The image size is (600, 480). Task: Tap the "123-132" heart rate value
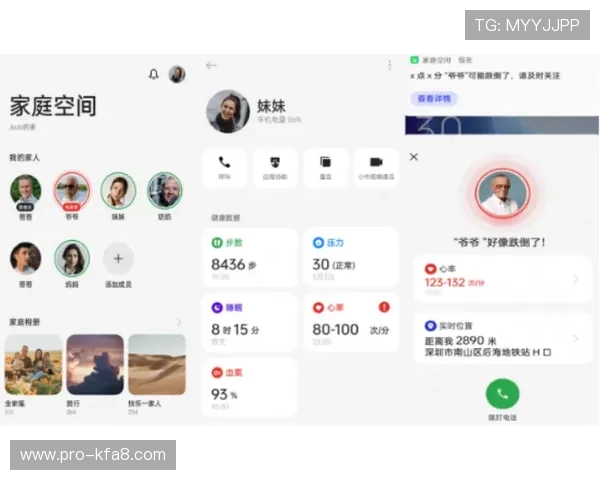(445, 282)
